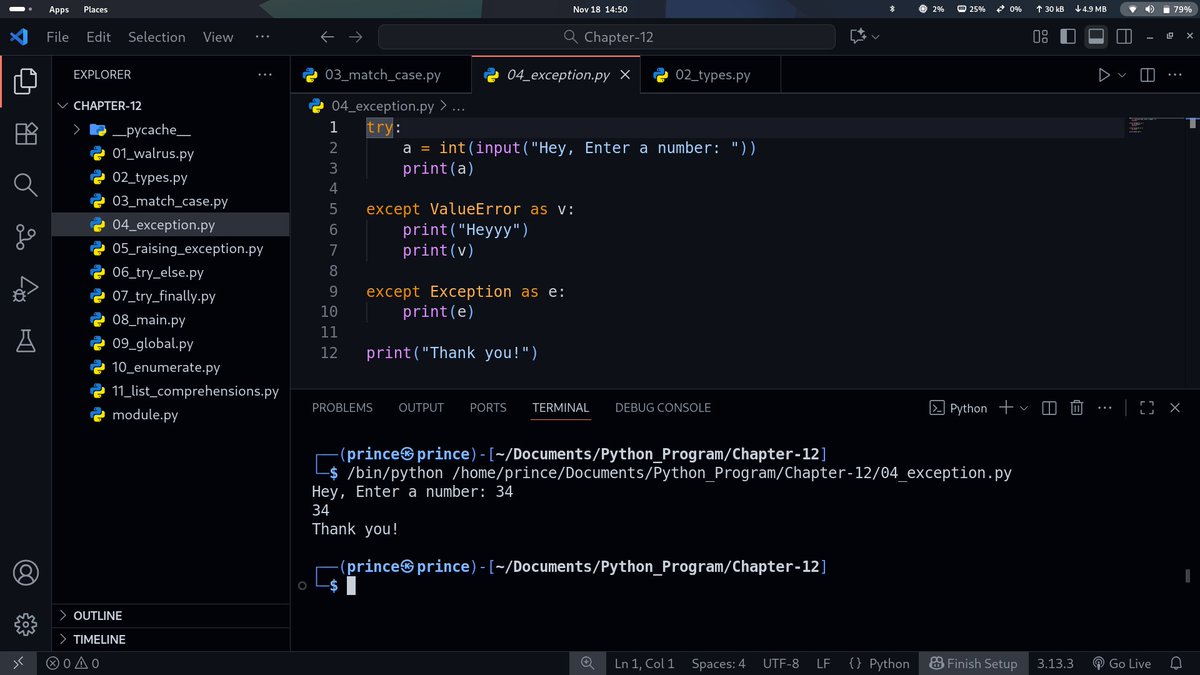1200x675 pixels.
Task: Switch to the PROBLEMS panel tab
Action: coord(342,408)
